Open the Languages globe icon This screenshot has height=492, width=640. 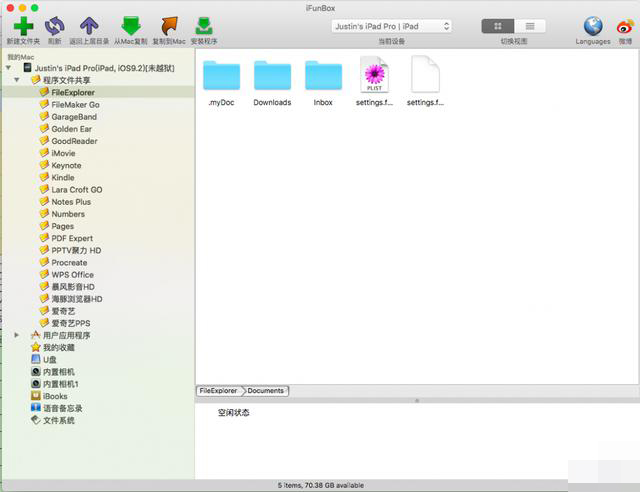tap(593, 25)
